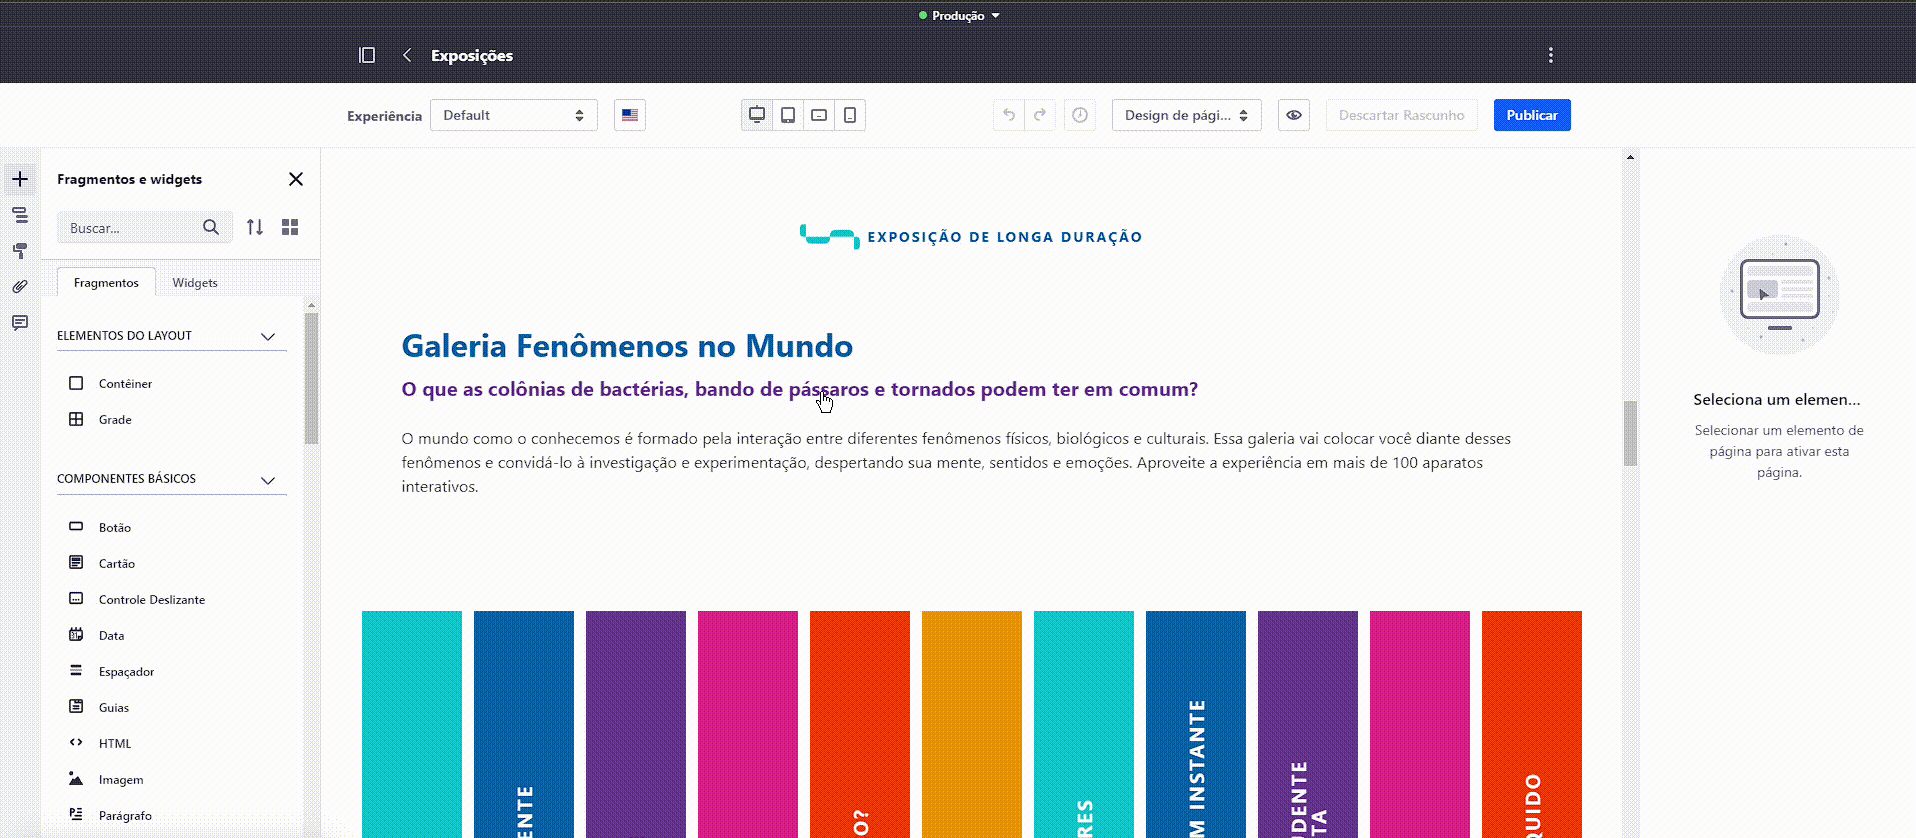Viewport: 1916px width, 838px height.
Task: Toggle the eye preview button
Action: (1294, 115)
